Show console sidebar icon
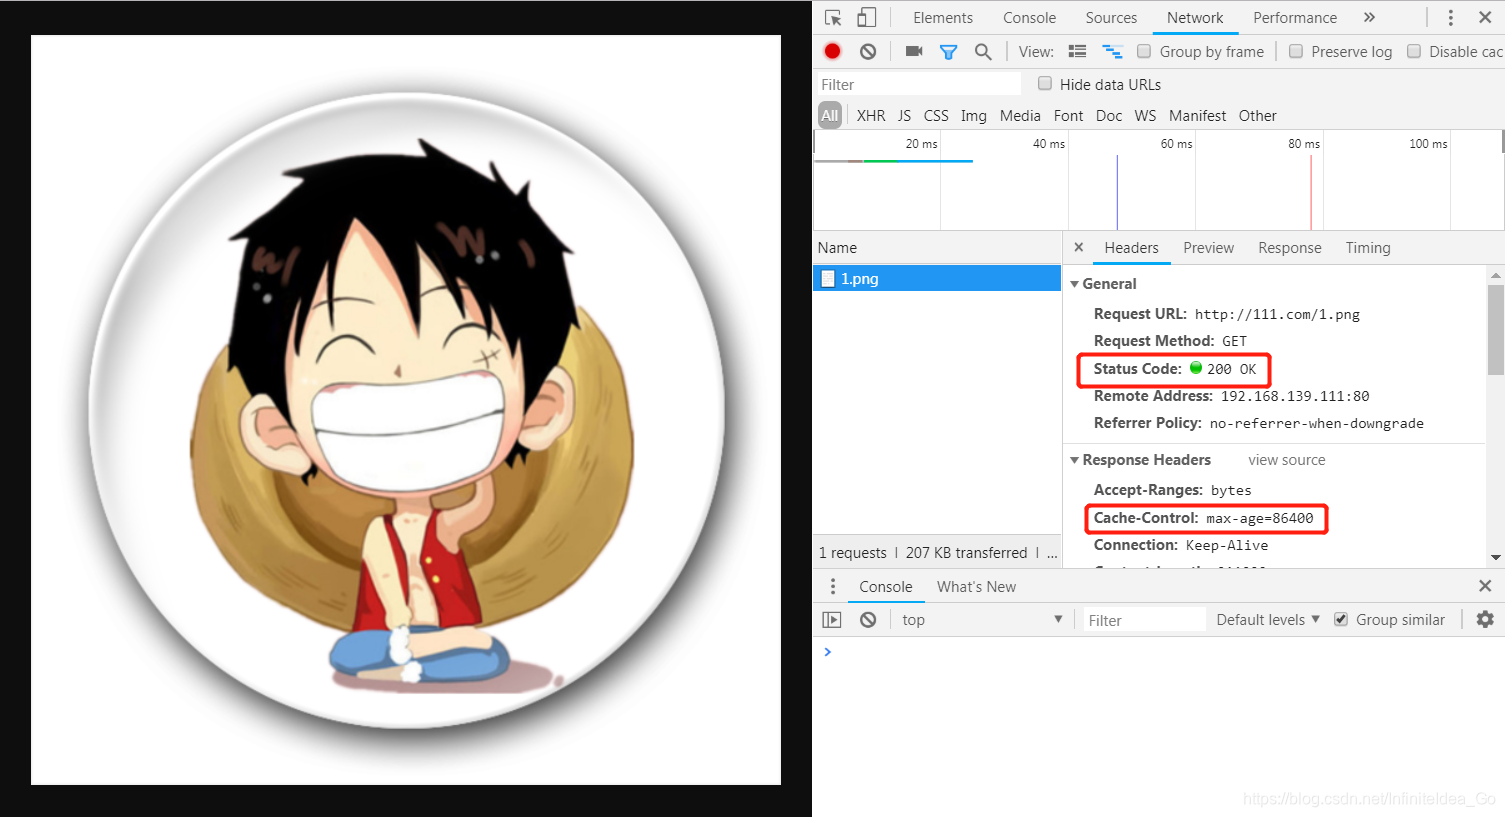 [x=832, y=620]
